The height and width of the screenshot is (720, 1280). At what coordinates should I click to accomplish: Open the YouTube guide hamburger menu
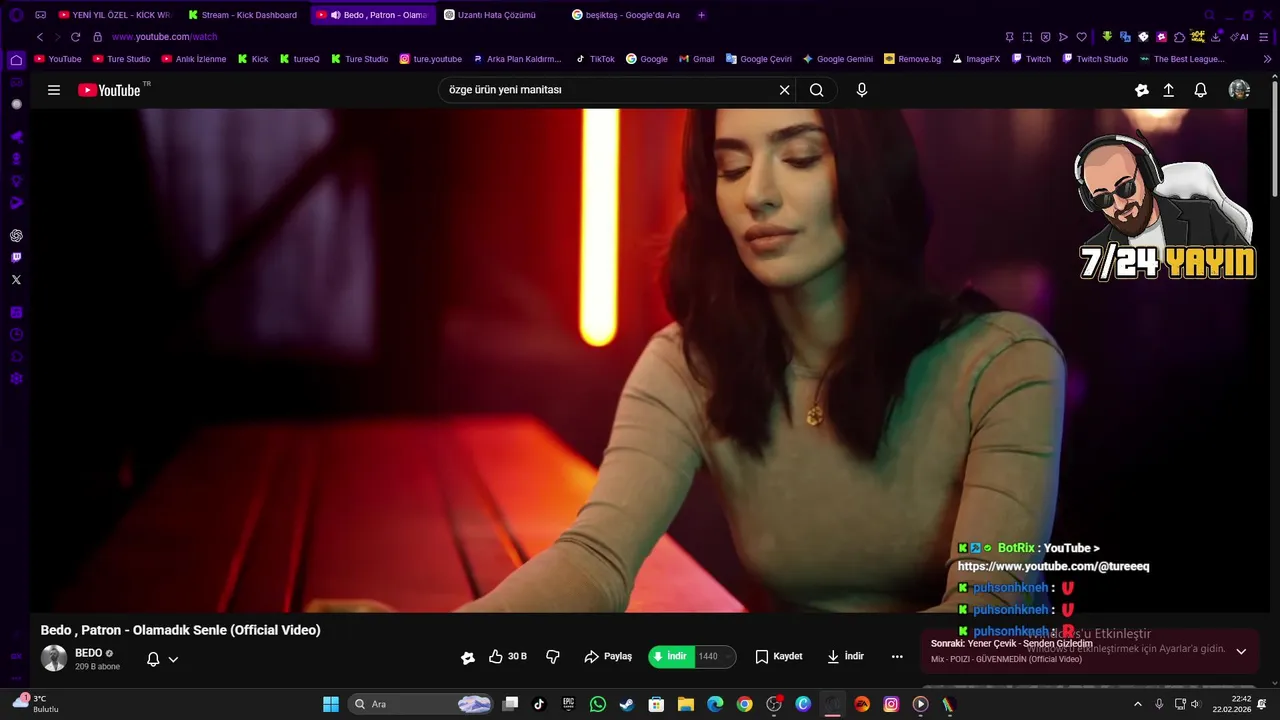54,90
